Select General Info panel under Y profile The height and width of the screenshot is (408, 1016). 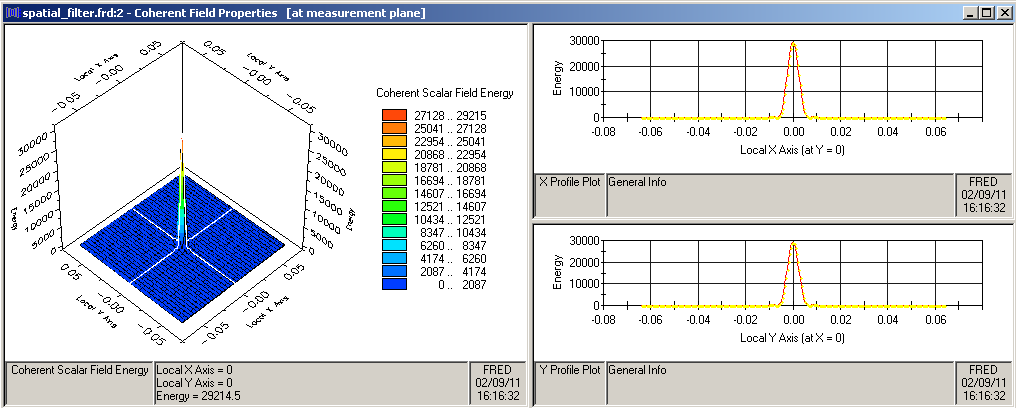pos(780,383)
